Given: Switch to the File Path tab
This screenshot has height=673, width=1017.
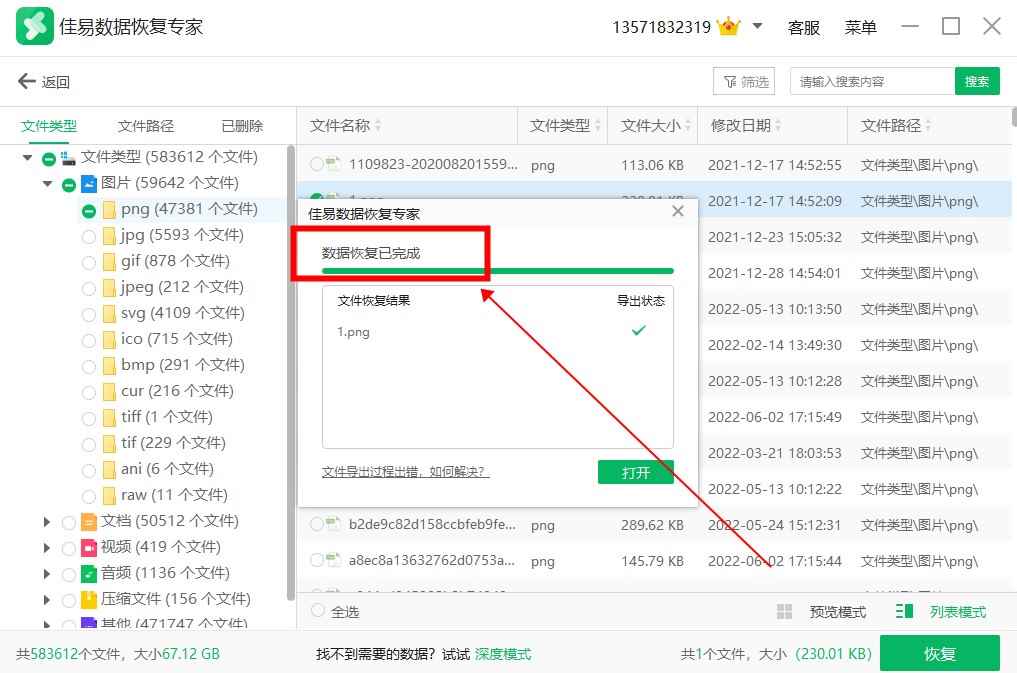Looking at the screenshot, I should click(146, 126).
